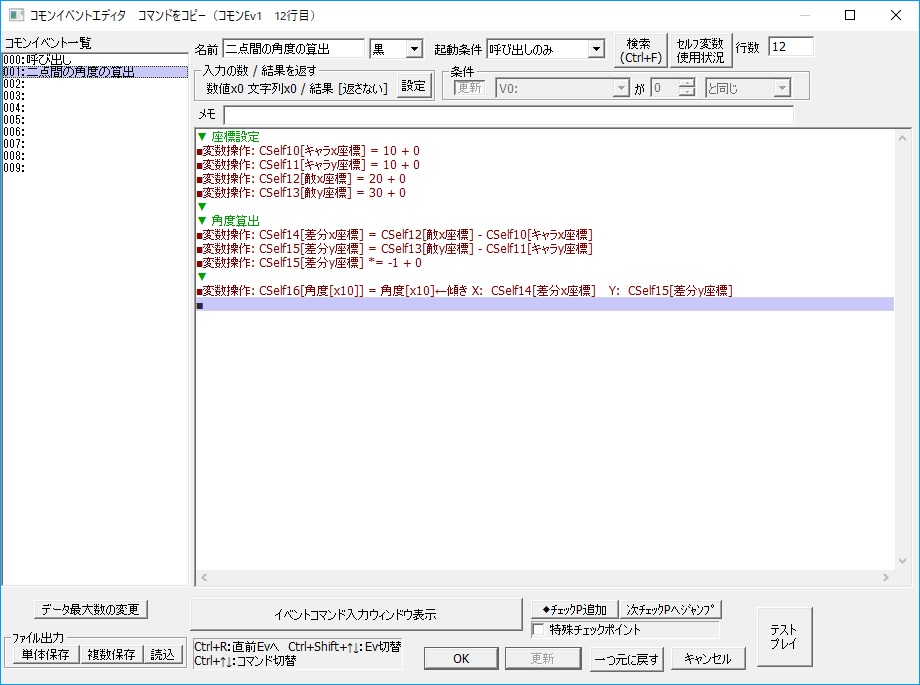Click the 名前 input field
The image size is (920, 685).
click(293, 49)
